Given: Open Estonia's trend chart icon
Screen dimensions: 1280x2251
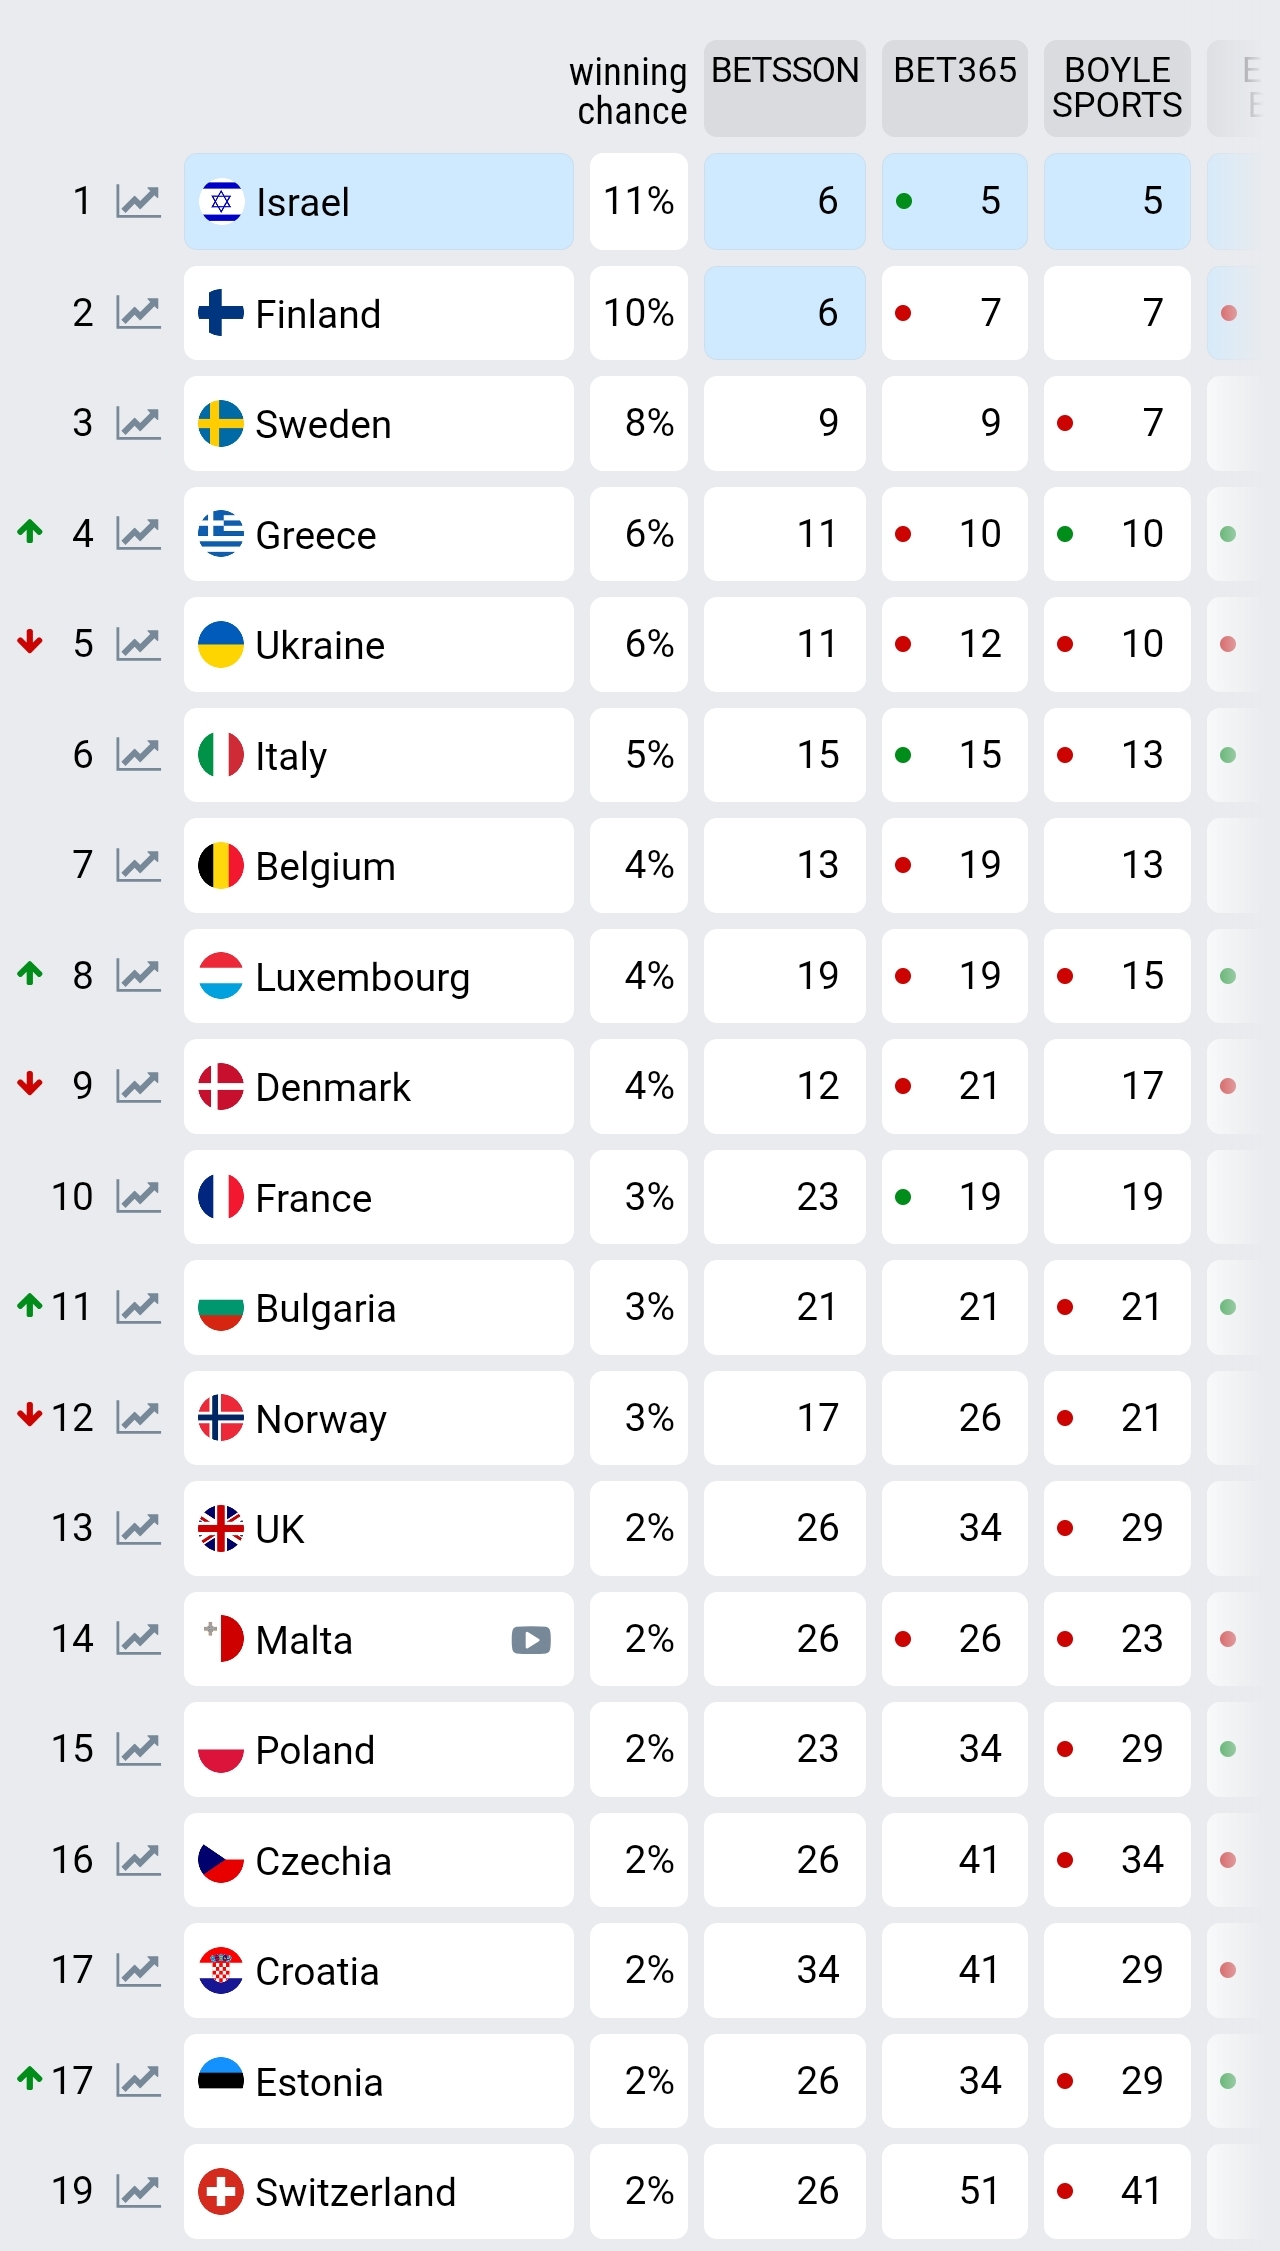Looking at the screenshot, I should [x=137, y=2080].
